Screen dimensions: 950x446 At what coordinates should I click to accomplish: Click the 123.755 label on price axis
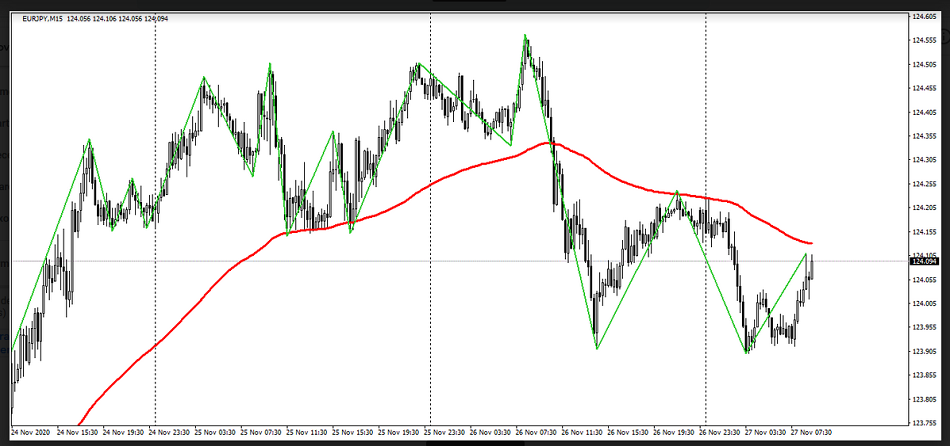[924, 423]
